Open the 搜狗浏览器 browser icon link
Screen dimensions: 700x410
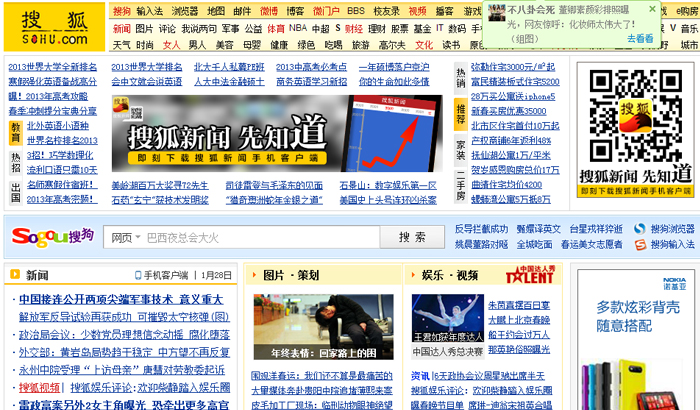pyautogui.click(x=640, y=229)
